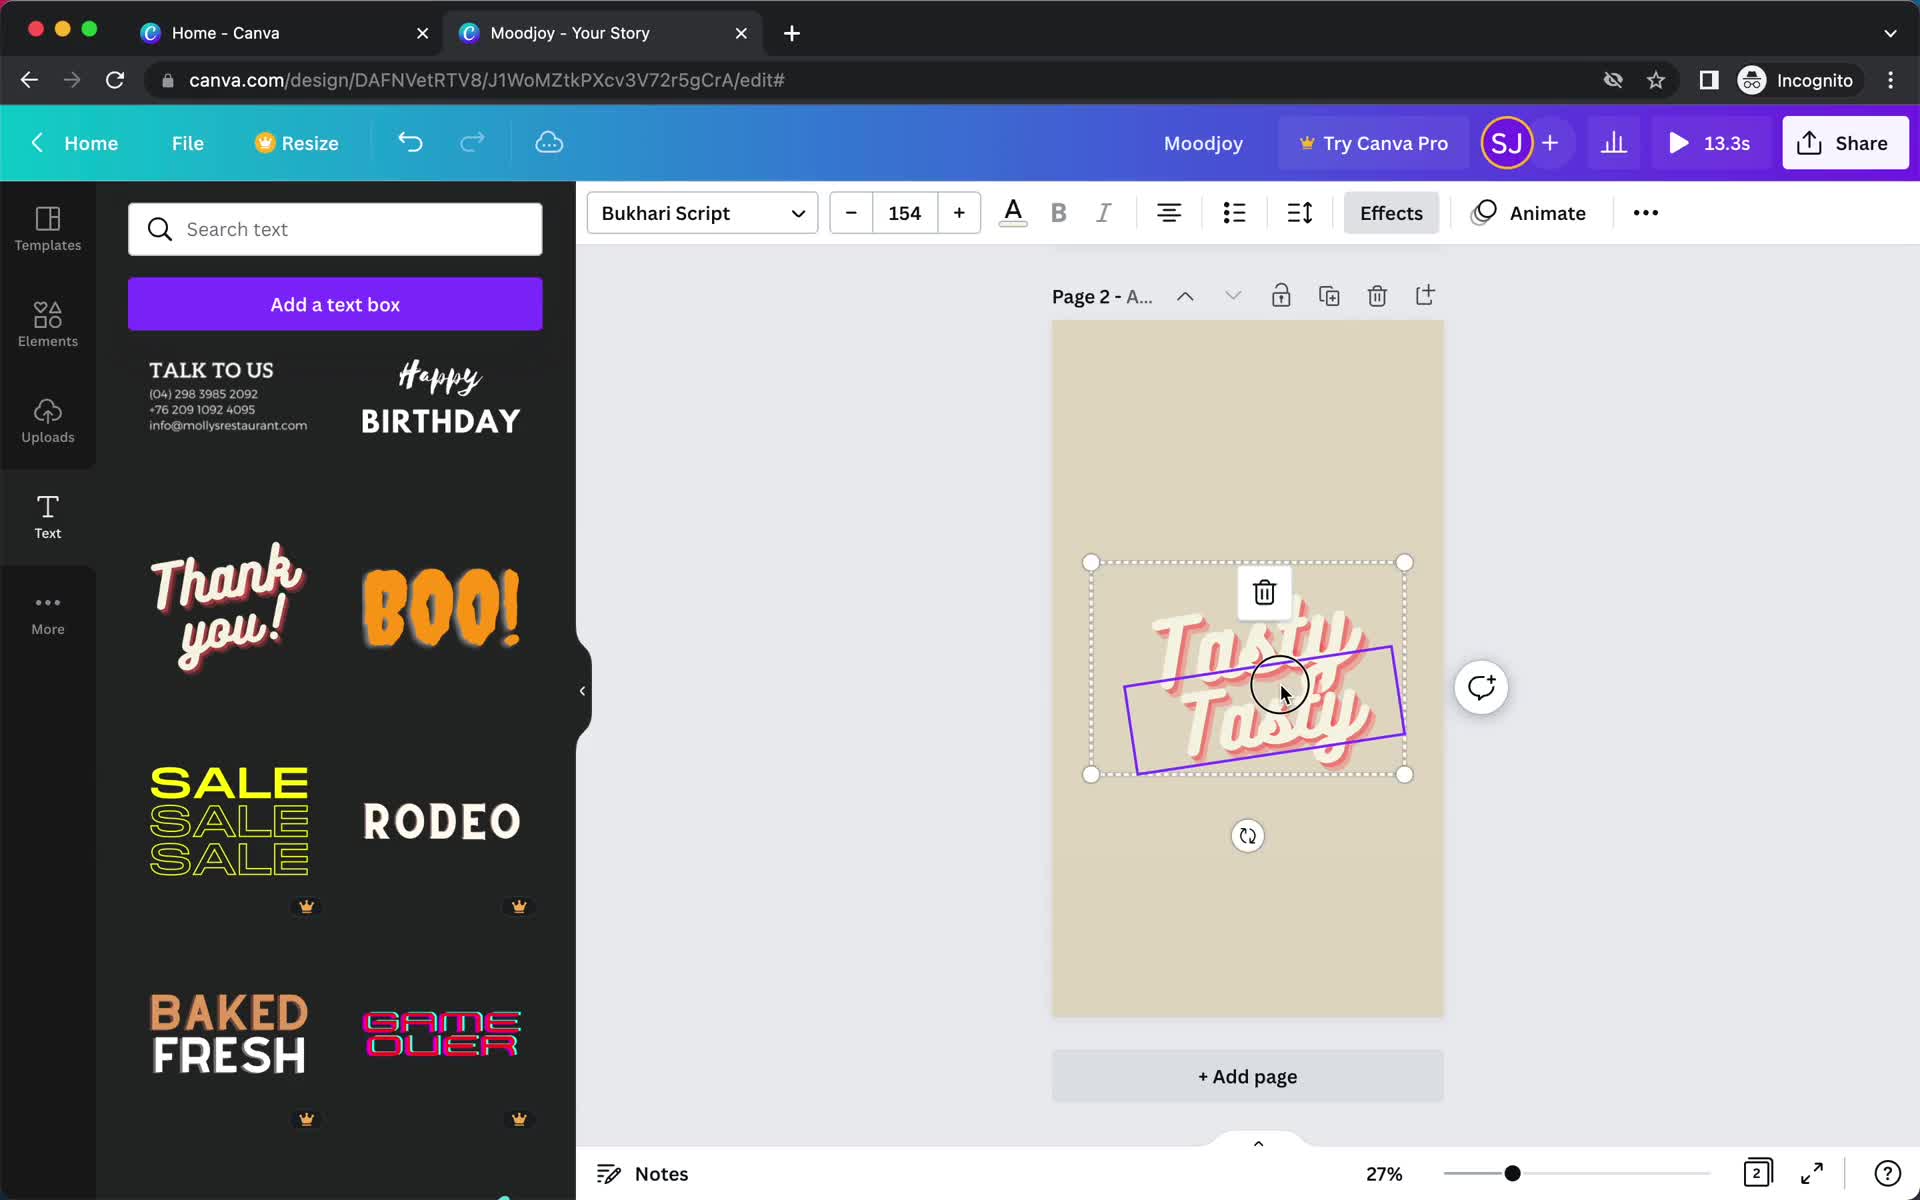Open Effects panel
The width and height of the screenshot is (1920, 1200).
pos(1391,213)
